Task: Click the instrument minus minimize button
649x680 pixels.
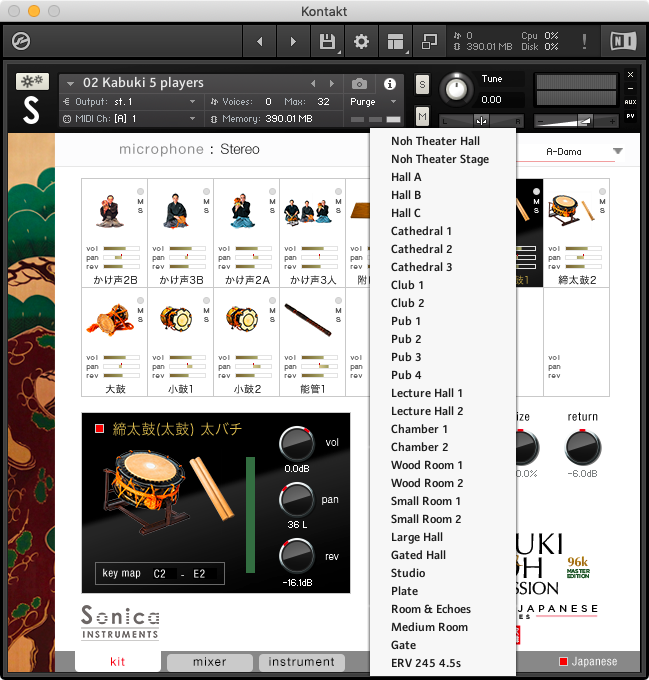Action: point(630,88)
